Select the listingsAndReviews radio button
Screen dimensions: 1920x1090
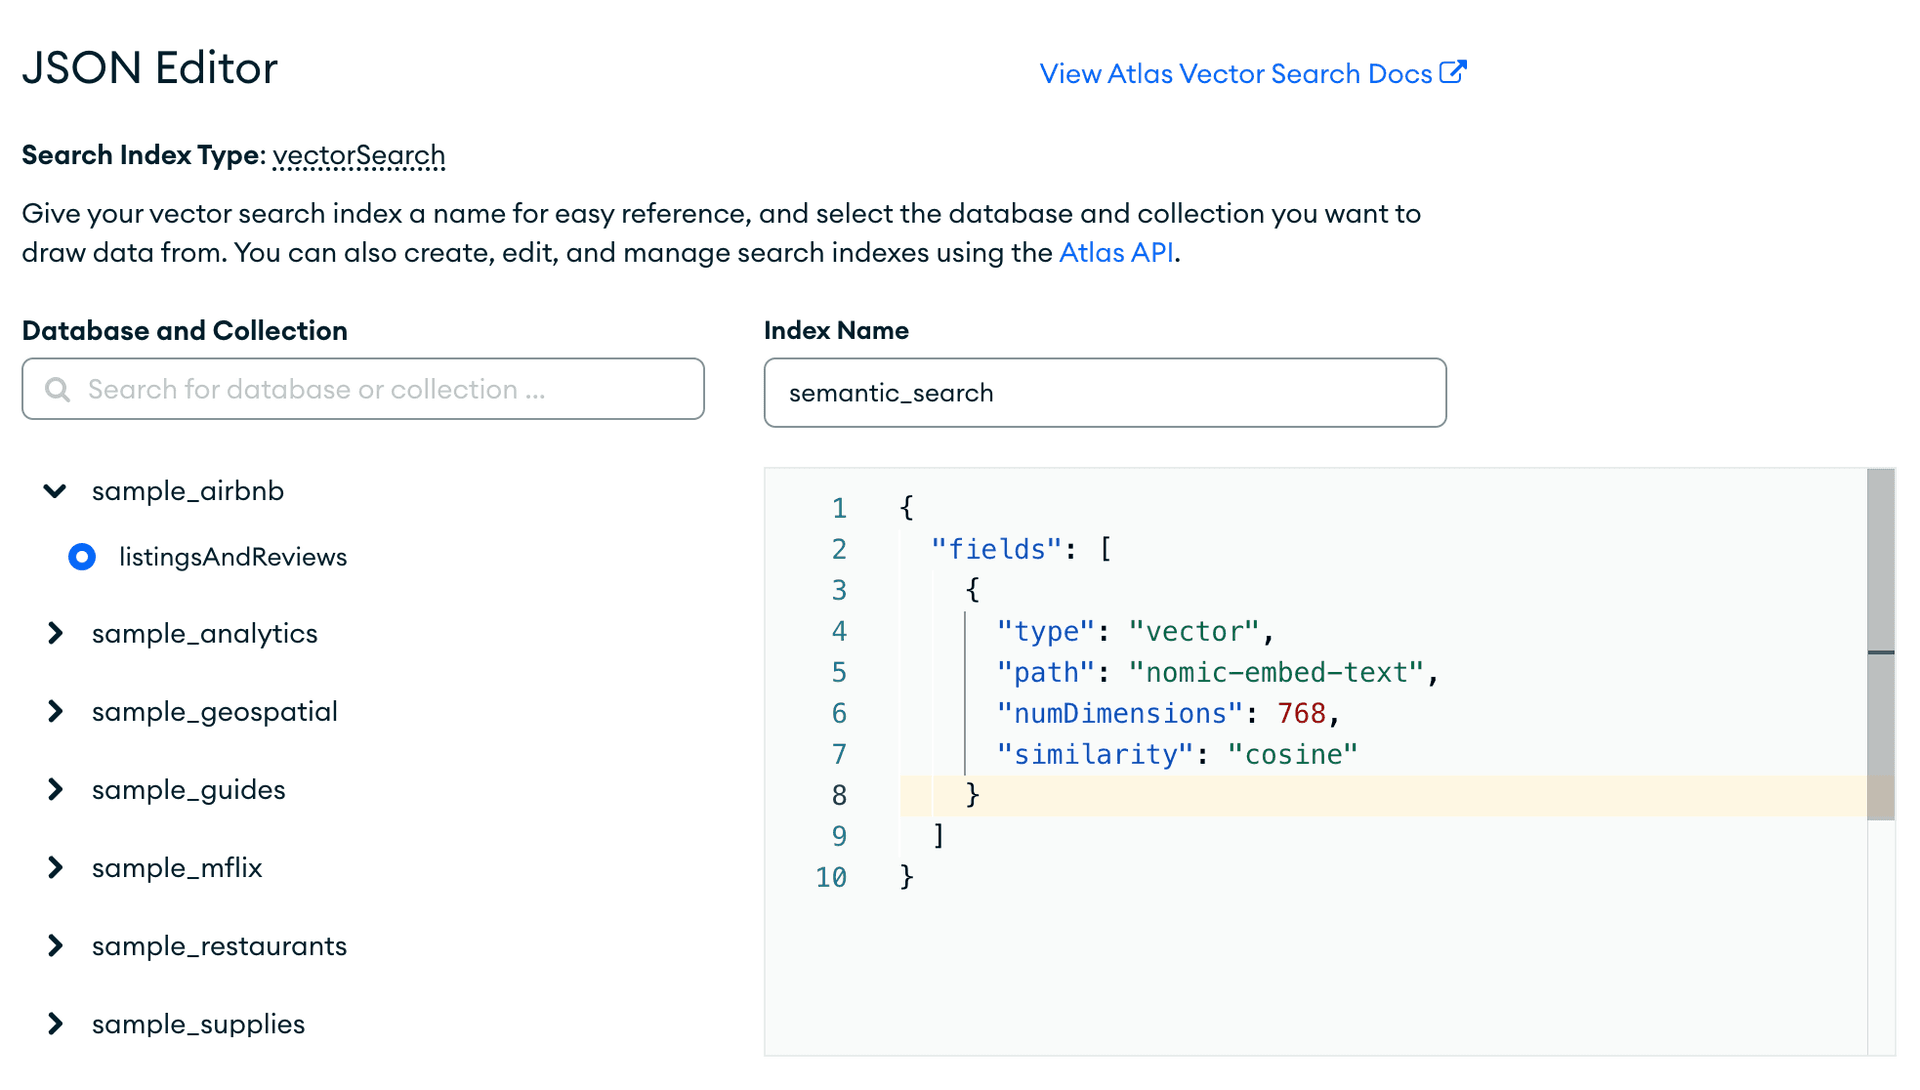pyautogui.click(x=81, y=557)
